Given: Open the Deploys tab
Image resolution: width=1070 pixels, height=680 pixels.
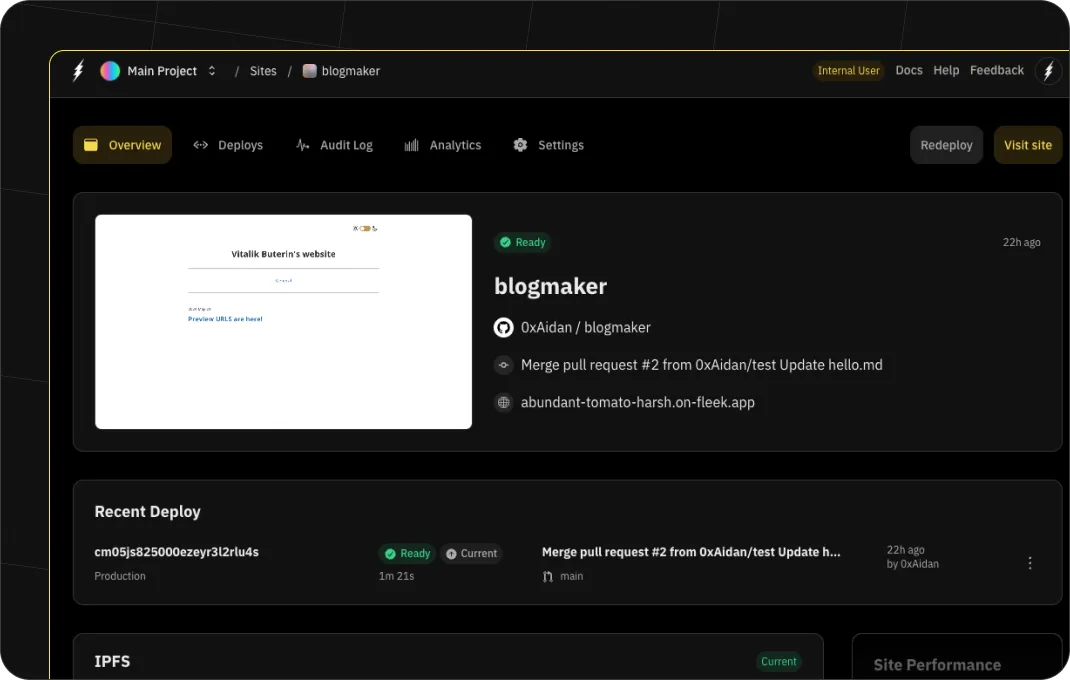Looking at the screenshot, I should click(228, 145).
